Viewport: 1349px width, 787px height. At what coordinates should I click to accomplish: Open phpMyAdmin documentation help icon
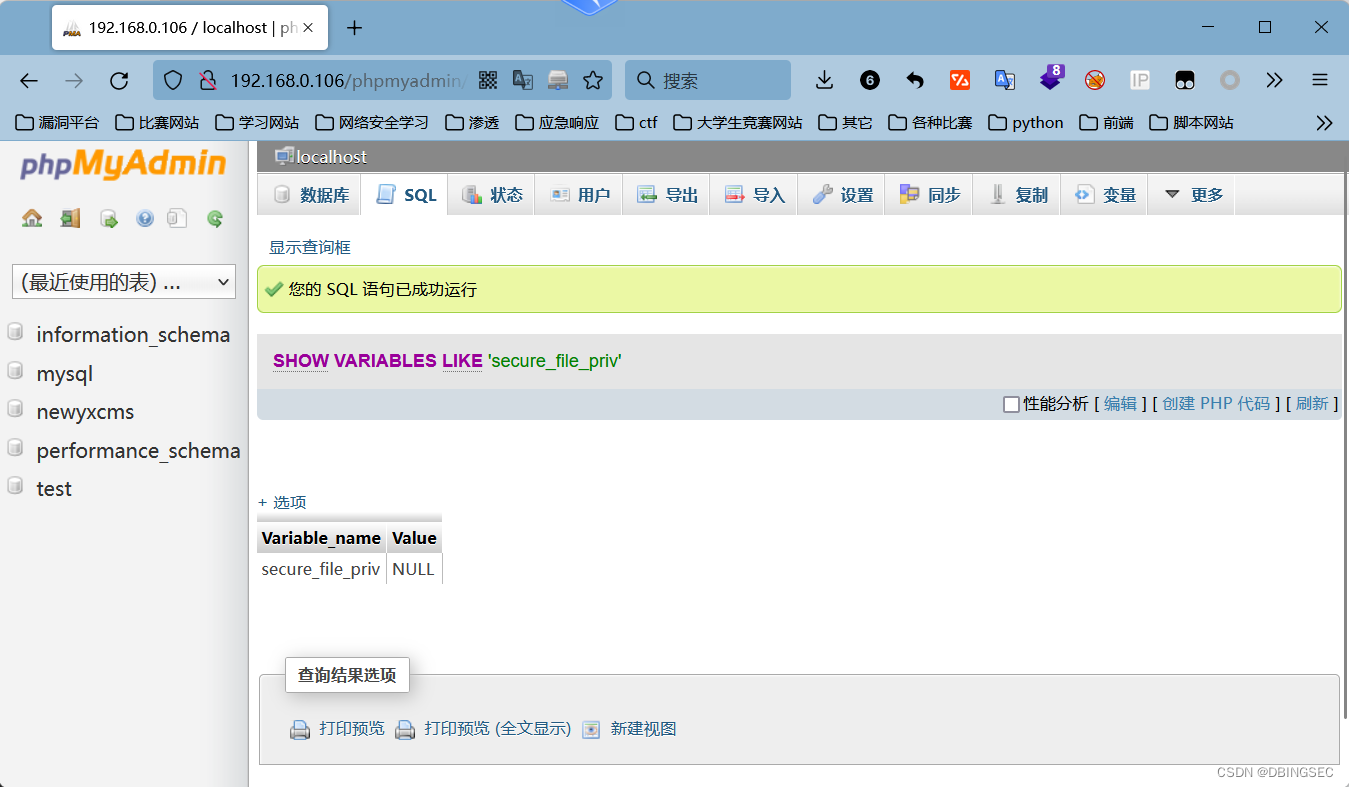[145, 218]
